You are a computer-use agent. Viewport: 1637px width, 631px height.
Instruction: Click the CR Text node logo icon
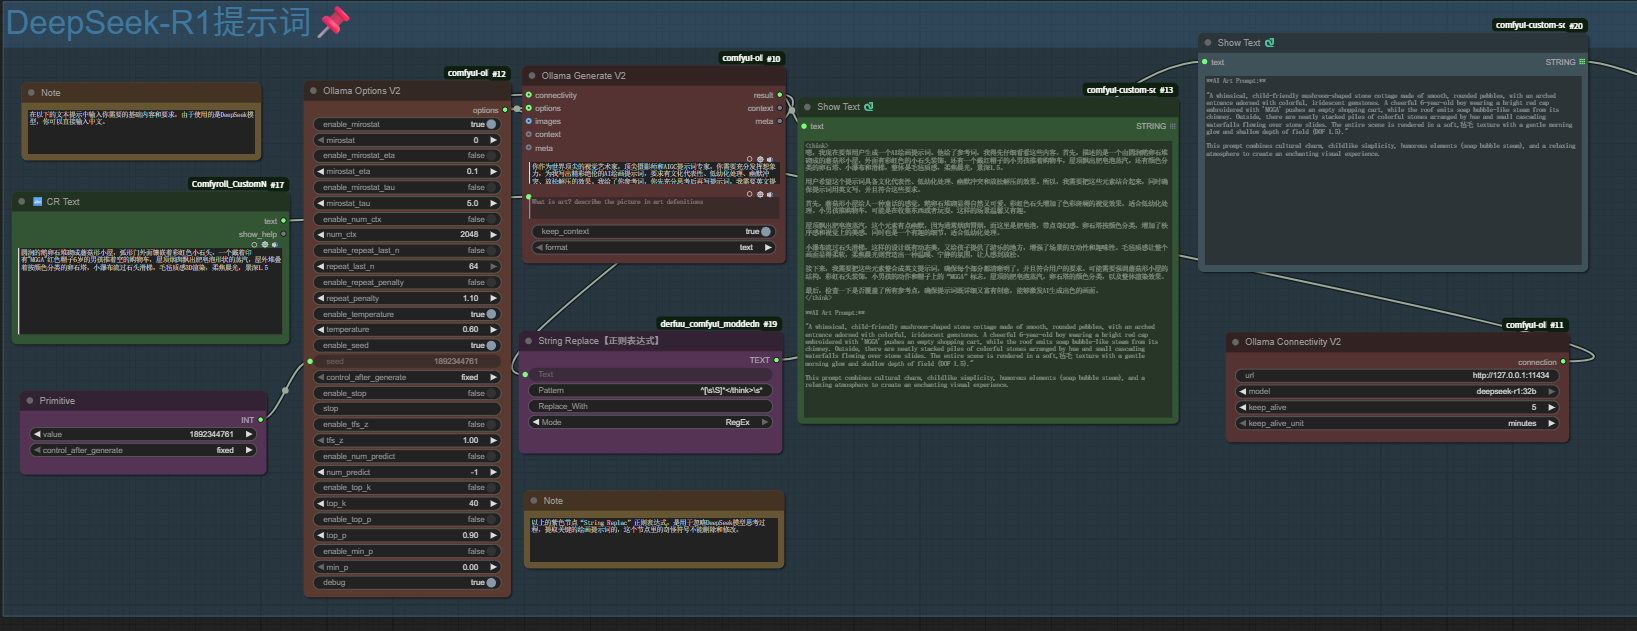pyautogui.click(x=38, y=202)
